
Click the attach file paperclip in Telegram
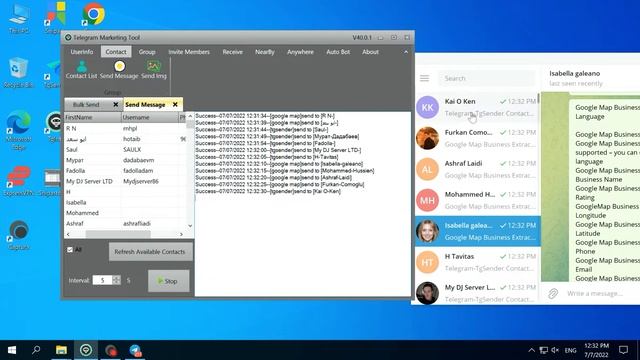[x=553, y=293]
